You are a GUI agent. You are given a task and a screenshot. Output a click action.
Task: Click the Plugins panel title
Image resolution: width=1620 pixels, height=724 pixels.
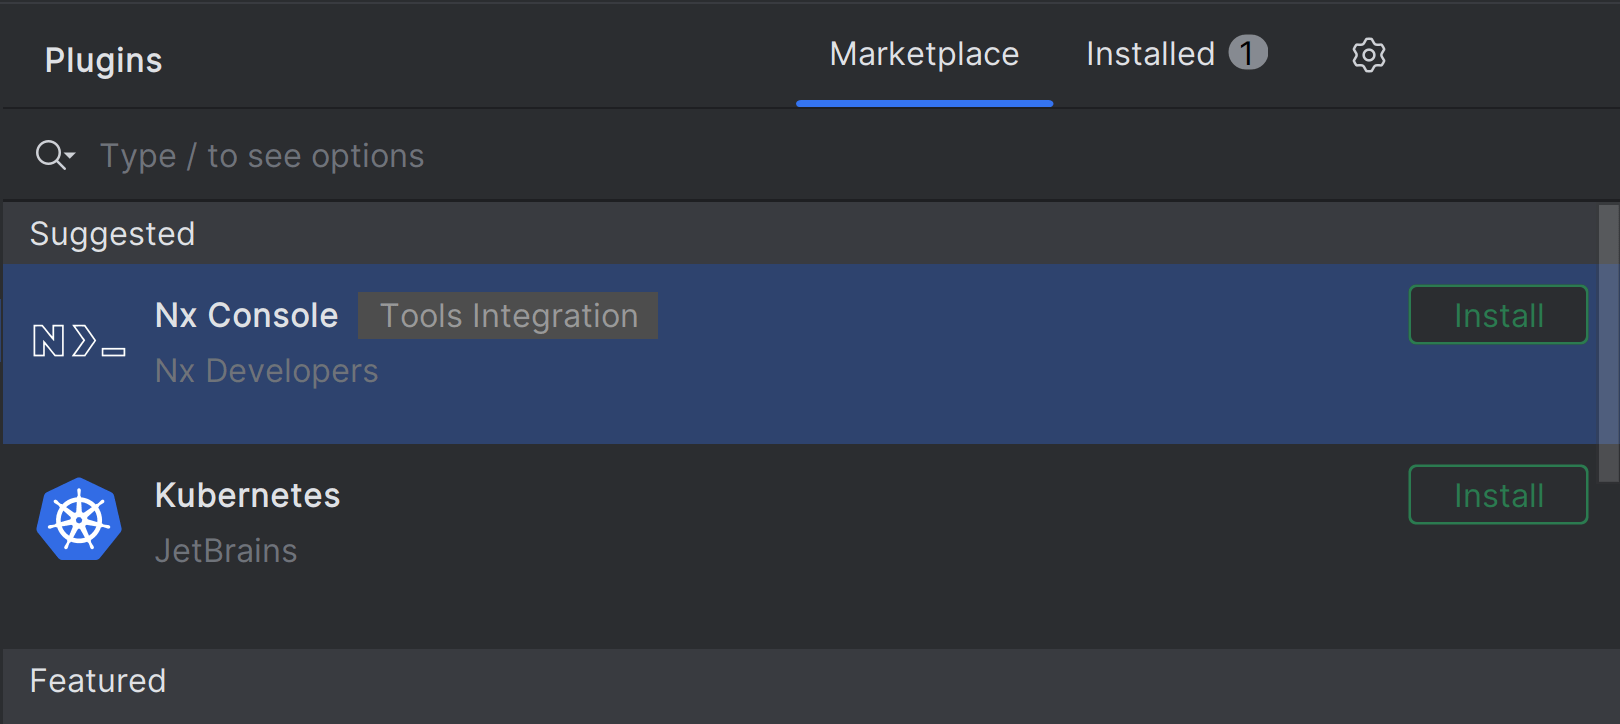click(x=104, y=61)
